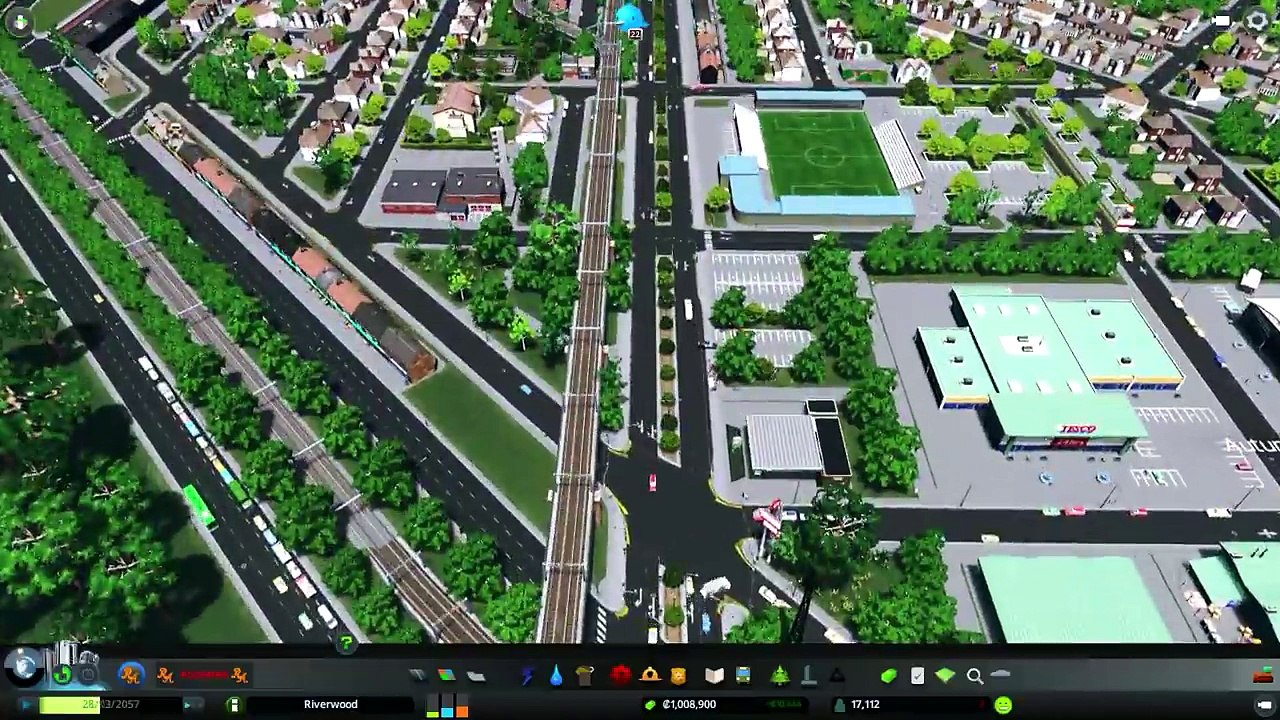Click the advisor question mark button
The image size is (1280, 720).
tap(345, 645)
